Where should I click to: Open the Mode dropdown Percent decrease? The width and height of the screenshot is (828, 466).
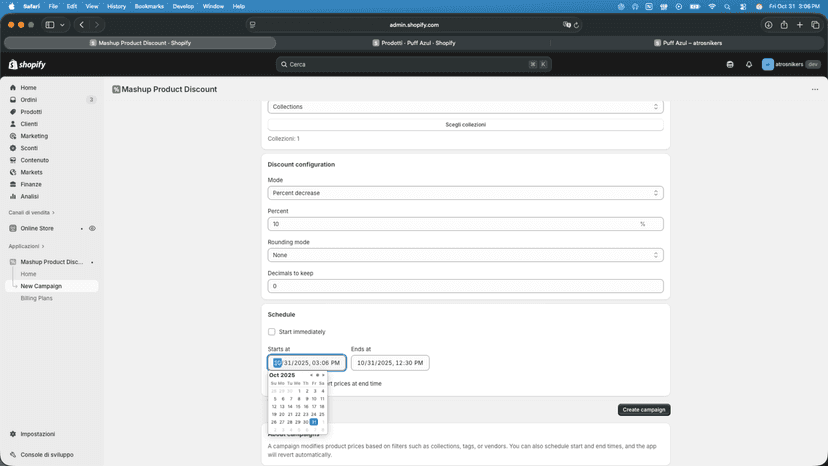[465, 193]
